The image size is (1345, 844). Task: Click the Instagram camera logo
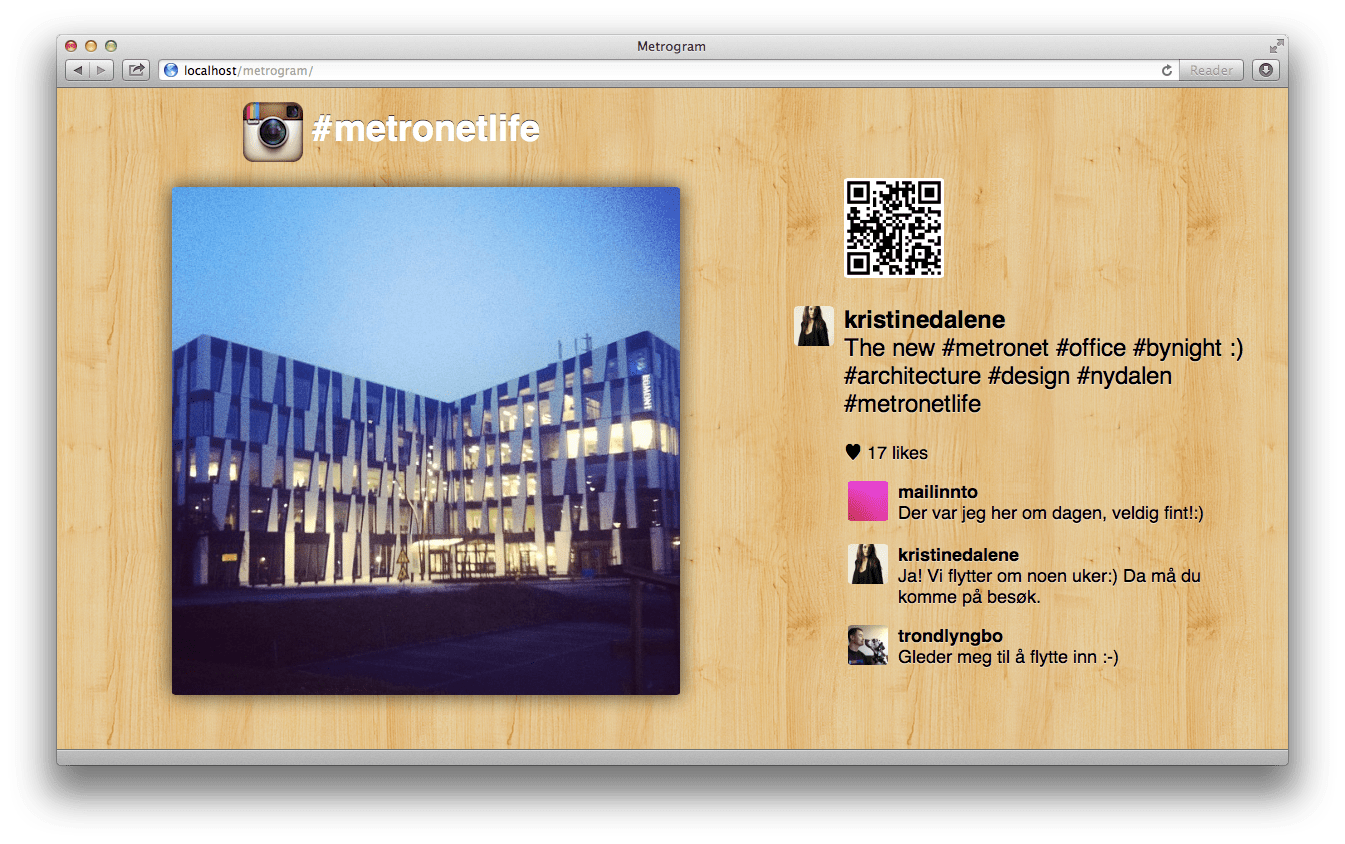coord(271,131)
